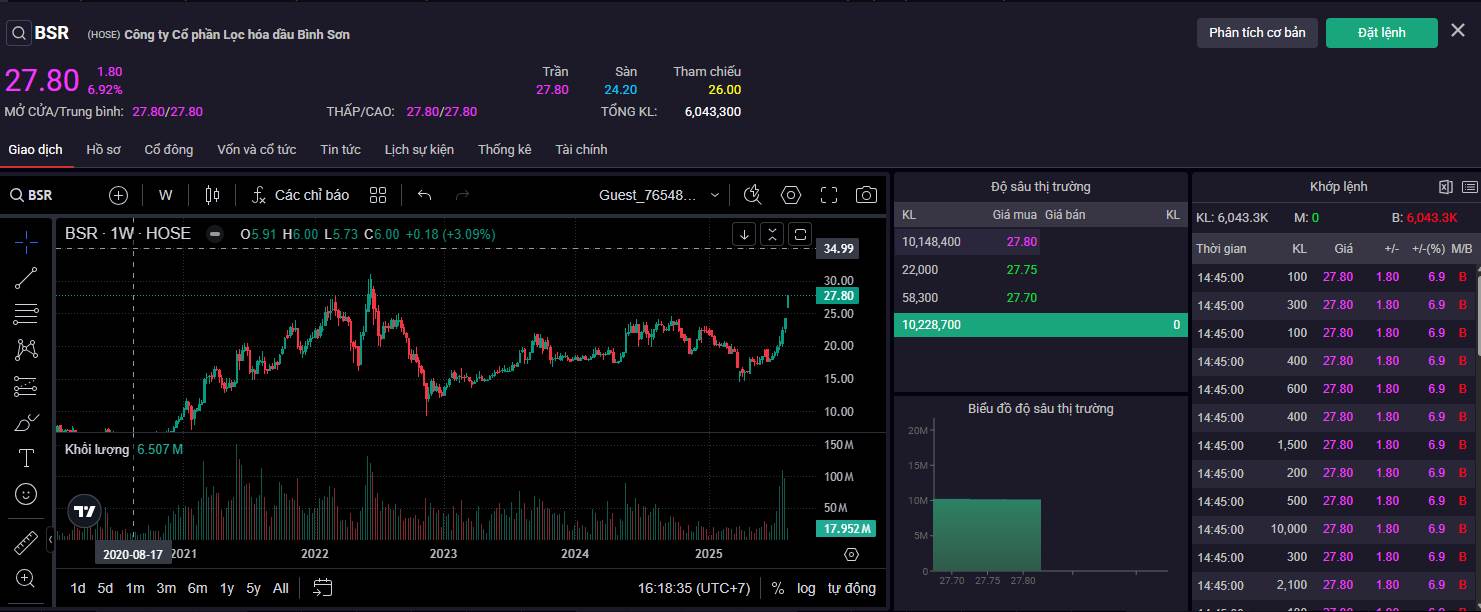Open candlestick chart type selector

pyautogui.click(x=211, y=195)
